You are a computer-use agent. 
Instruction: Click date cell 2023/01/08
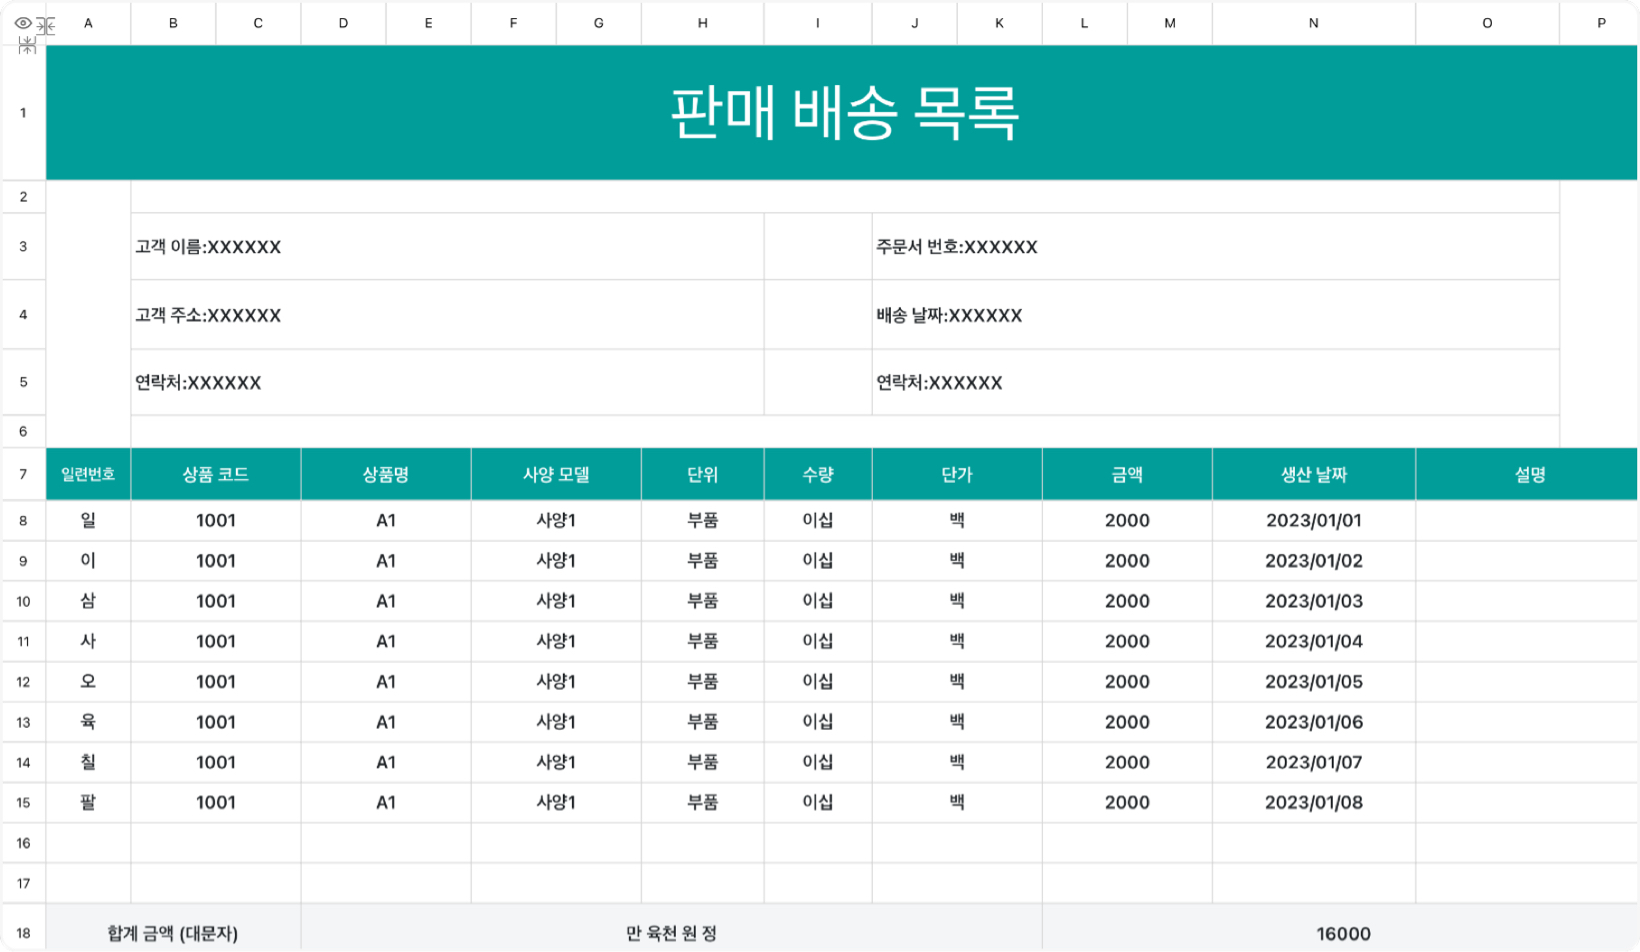(x=1314, y=802)
